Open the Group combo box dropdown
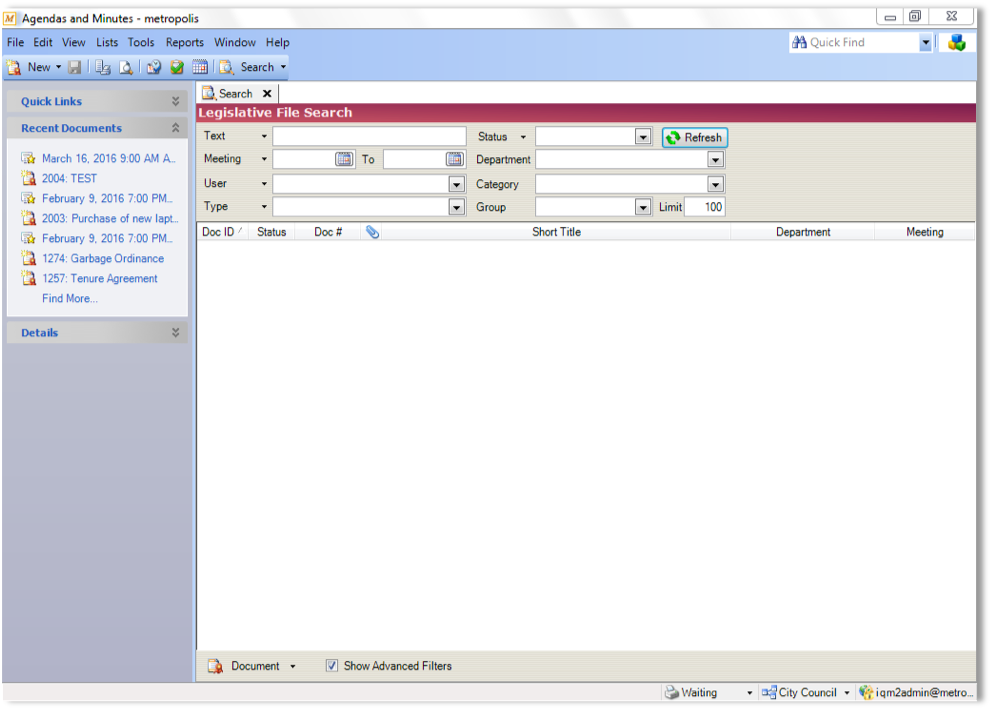The height and width of the screenshot is (708, 991). (643, 207)
